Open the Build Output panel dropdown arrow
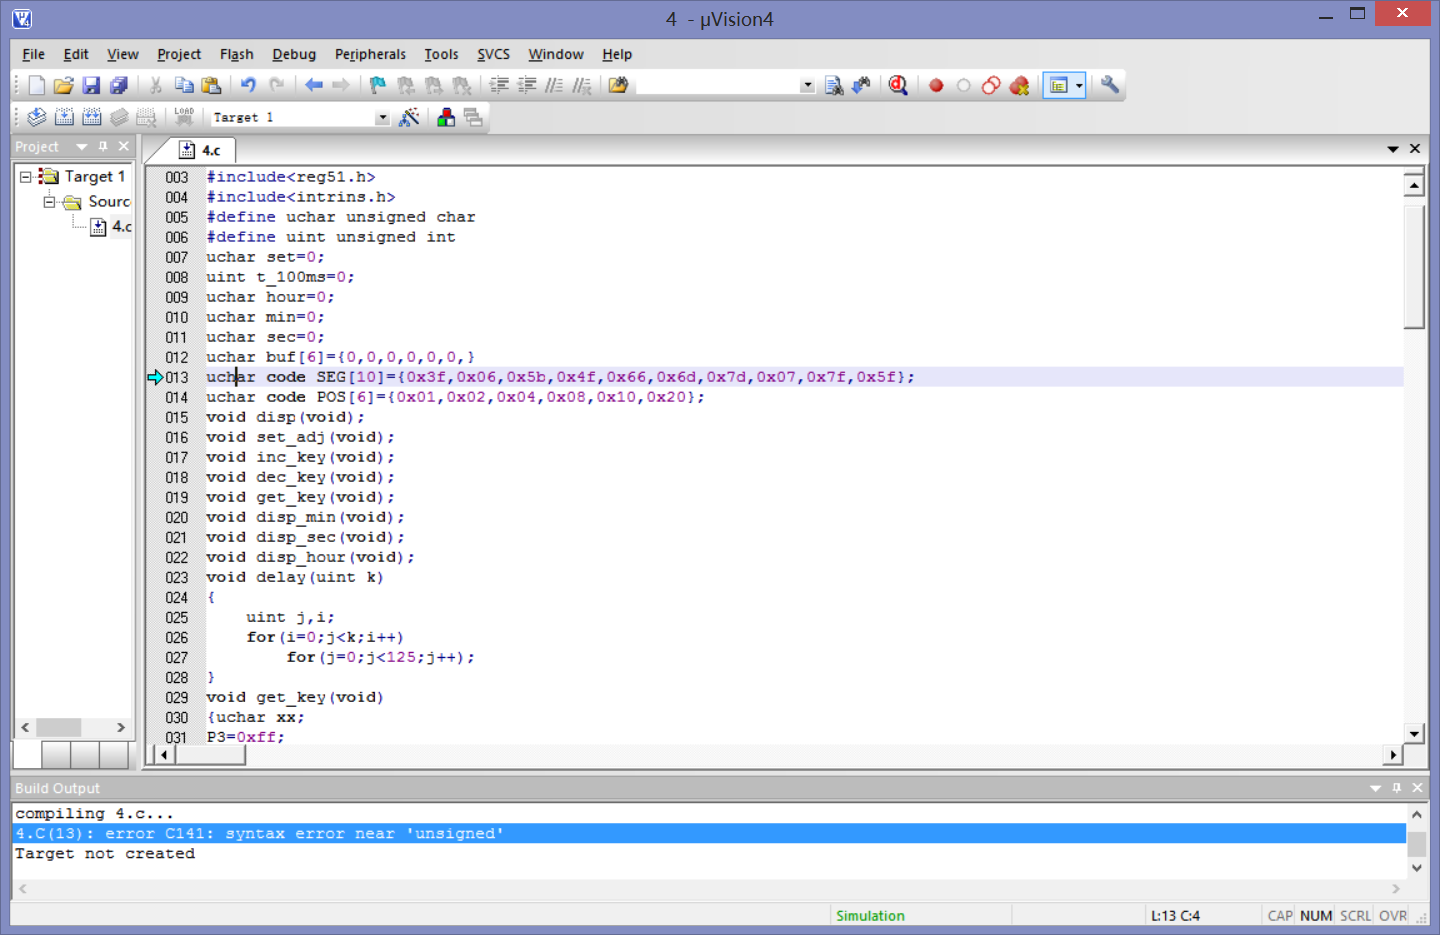 1376,788
